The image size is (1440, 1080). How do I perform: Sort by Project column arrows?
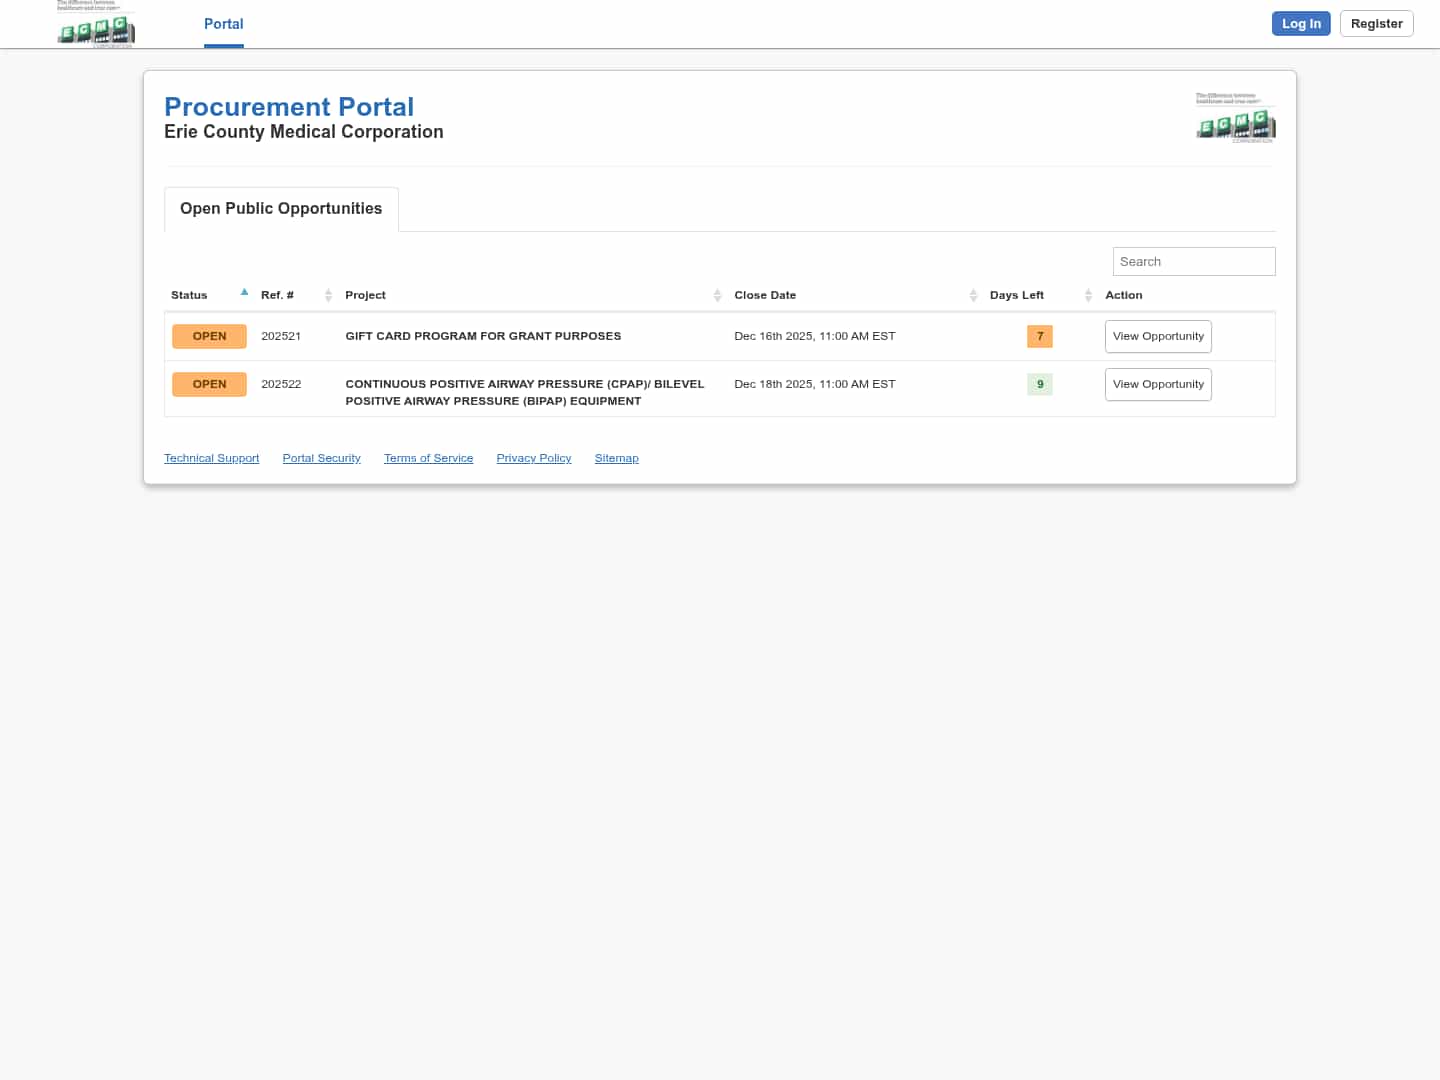pyautogui.click(x=717, y=295)
